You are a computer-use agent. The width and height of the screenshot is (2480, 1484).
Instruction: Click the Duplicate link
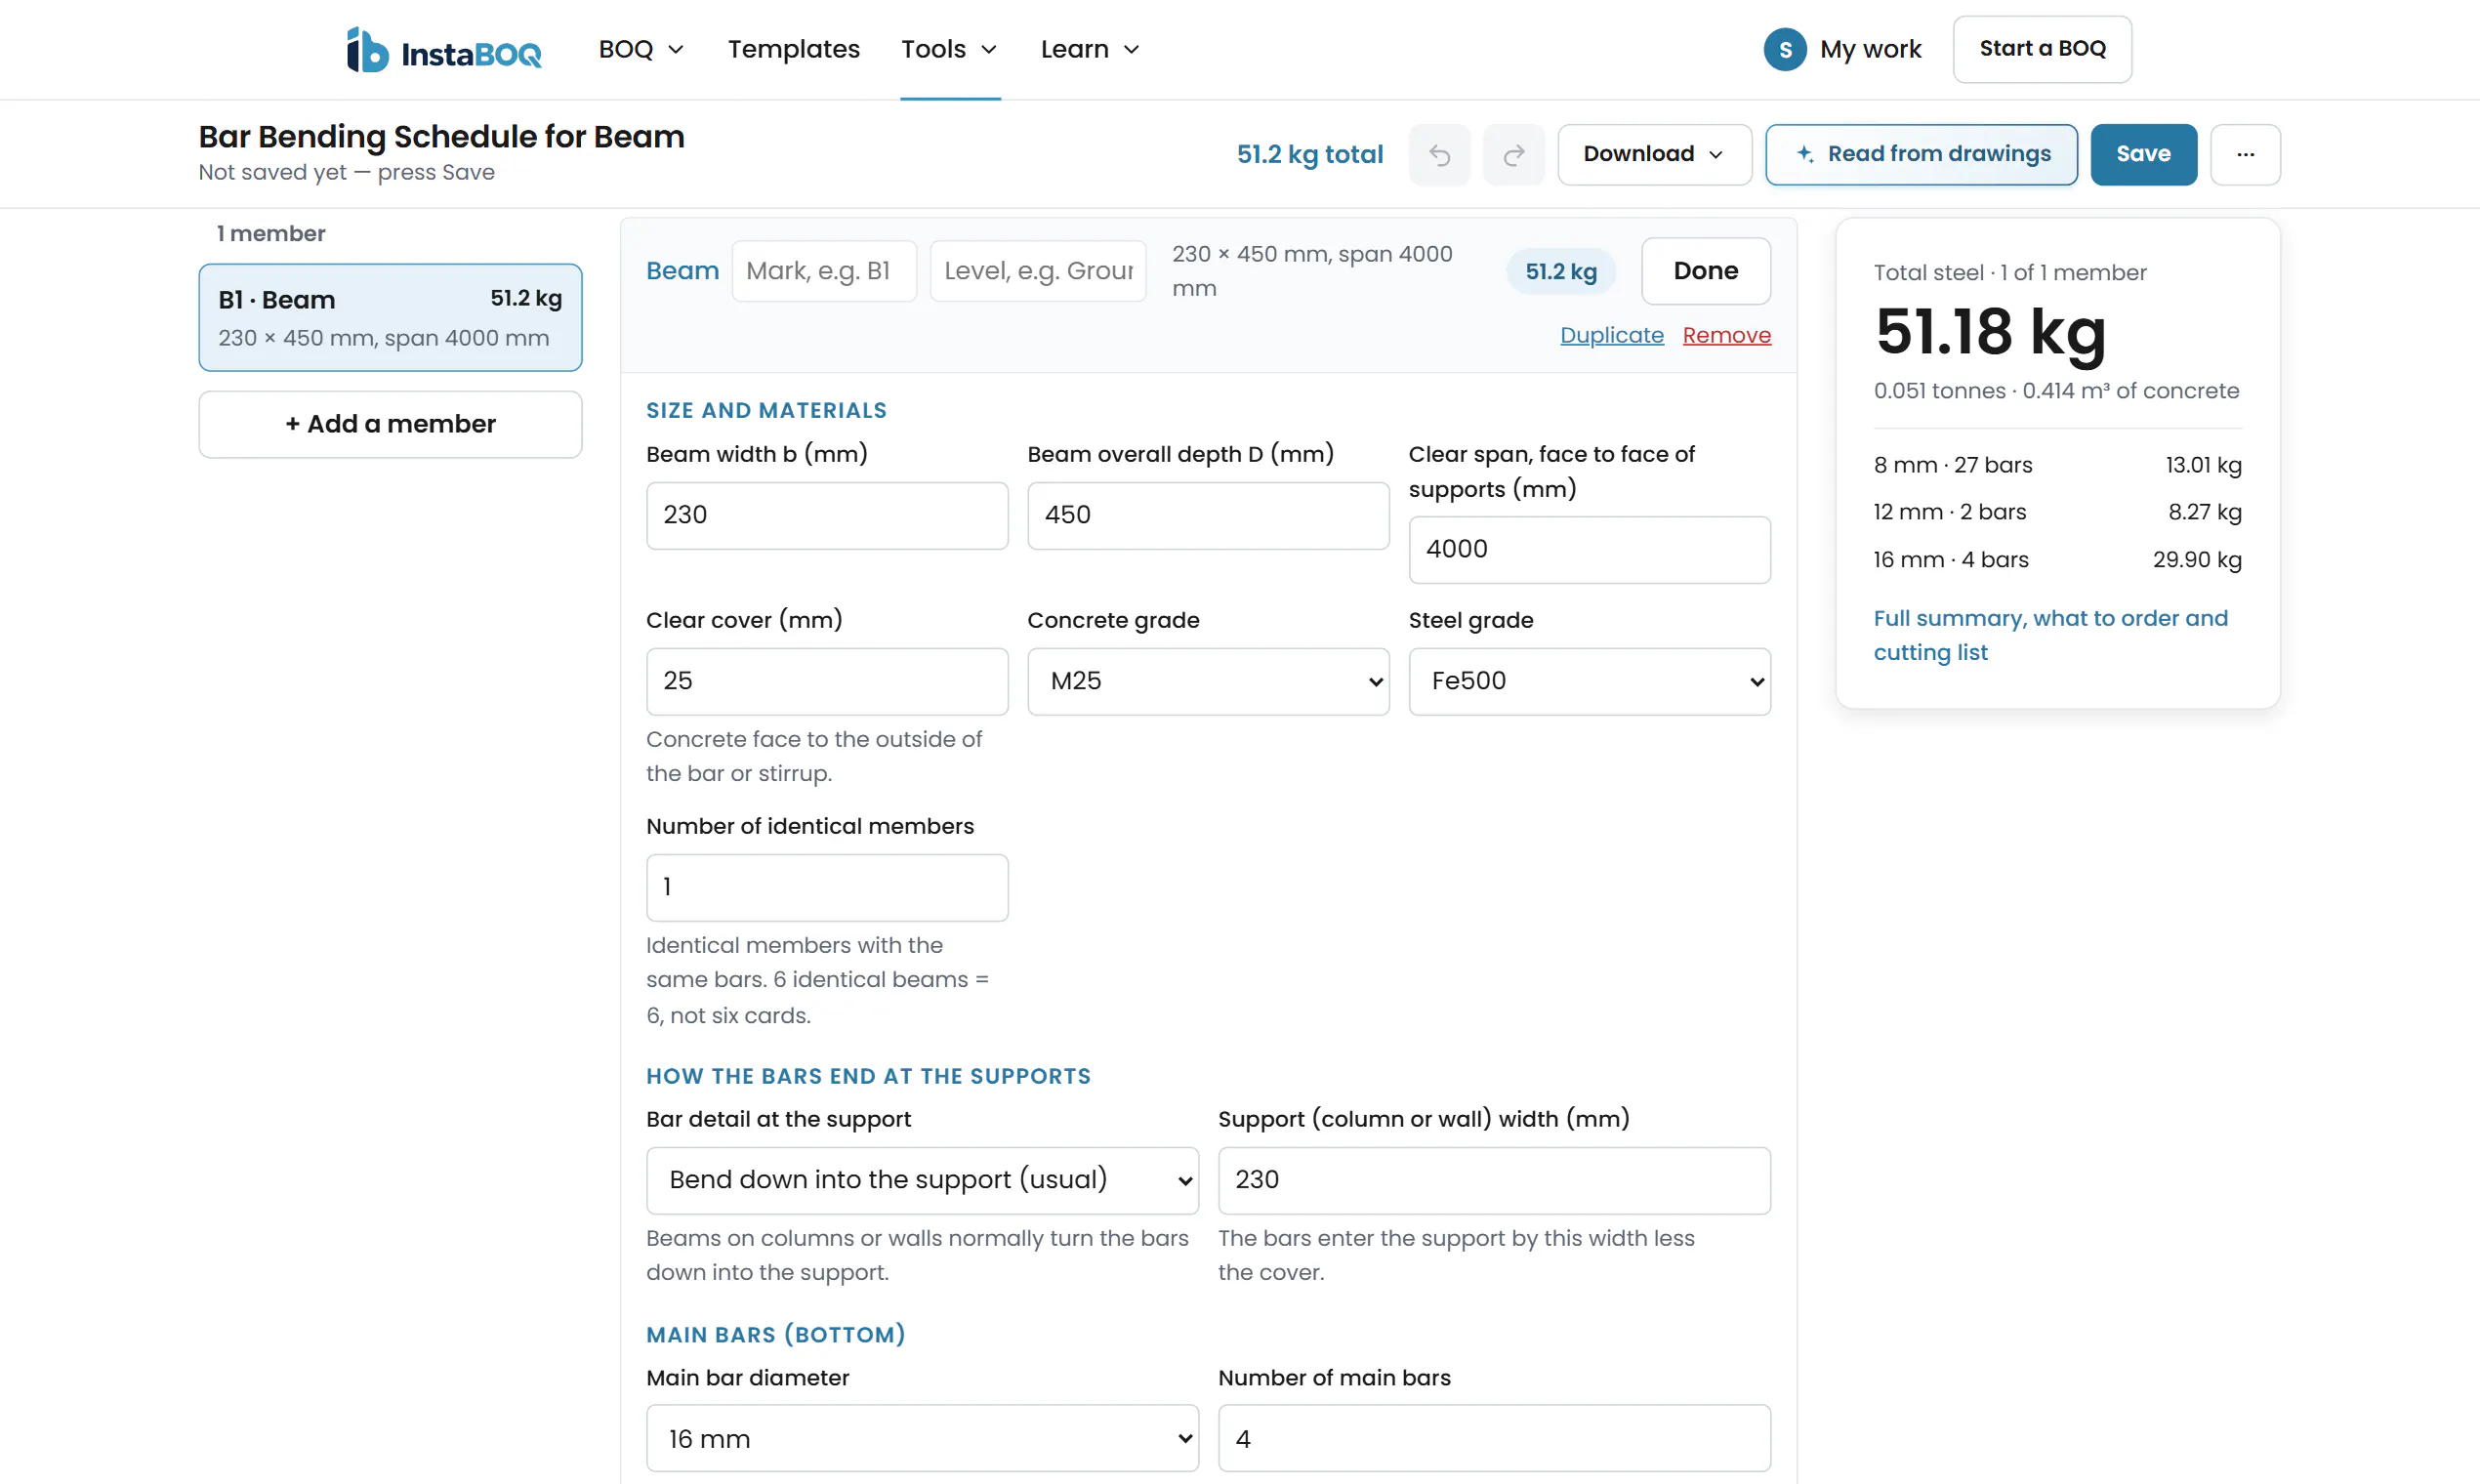tap(1611, 335)
